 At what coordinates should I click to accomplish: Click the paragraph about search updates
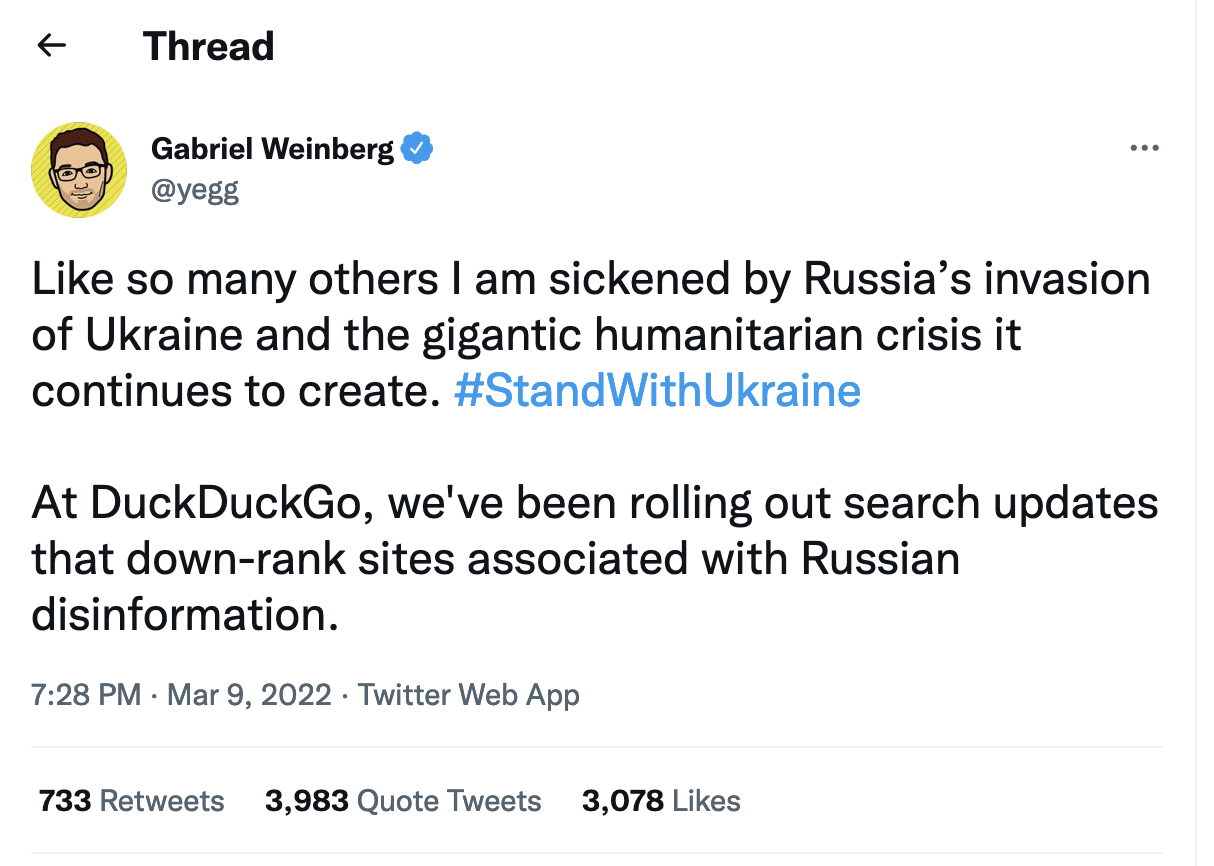[595, 559]
